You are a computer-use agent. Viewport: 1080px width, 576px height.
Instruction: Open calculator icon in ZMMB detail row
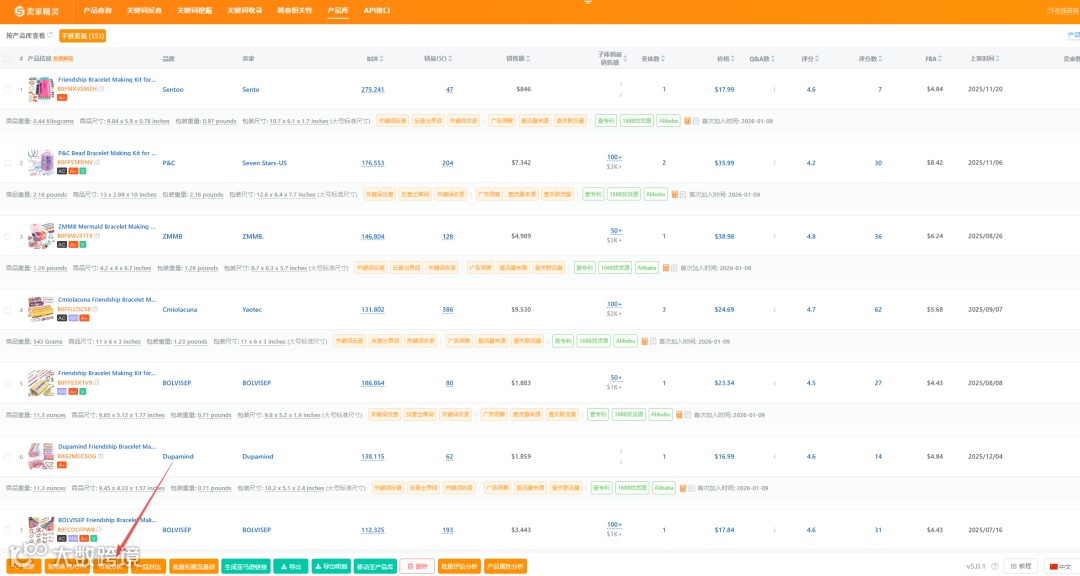tap(666, 268)
